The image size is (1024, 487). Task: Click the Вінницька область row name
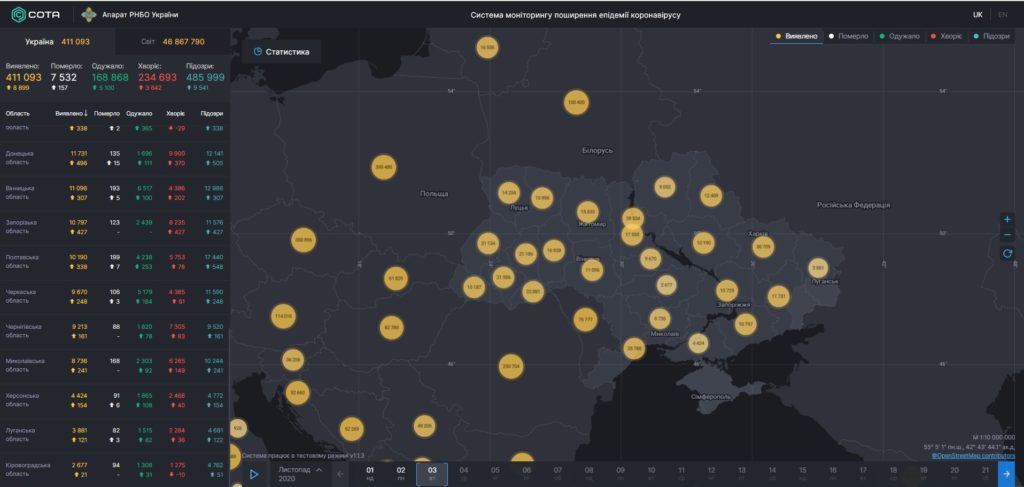(20, 192)
